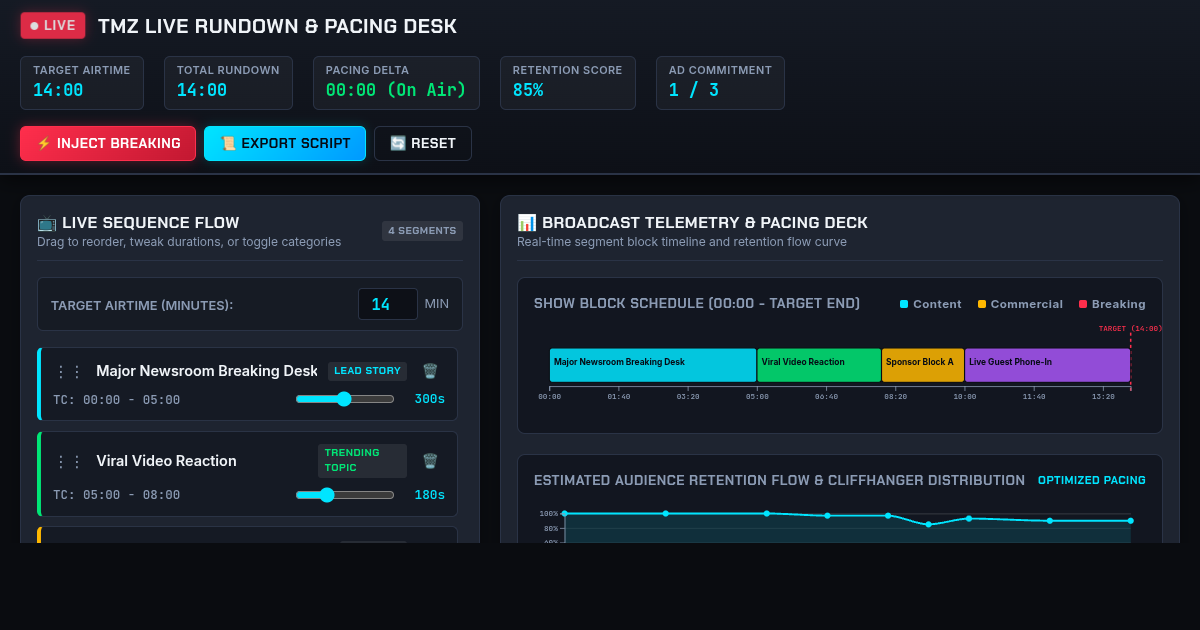The image size is (1200, 630).
Task: Click the 180s duration value
Action: coord(430,494)
